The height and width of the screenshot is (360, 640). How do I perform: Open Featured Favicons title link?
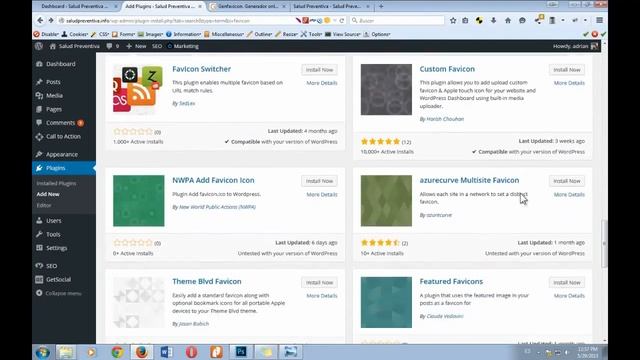click(x=451, y=281)
